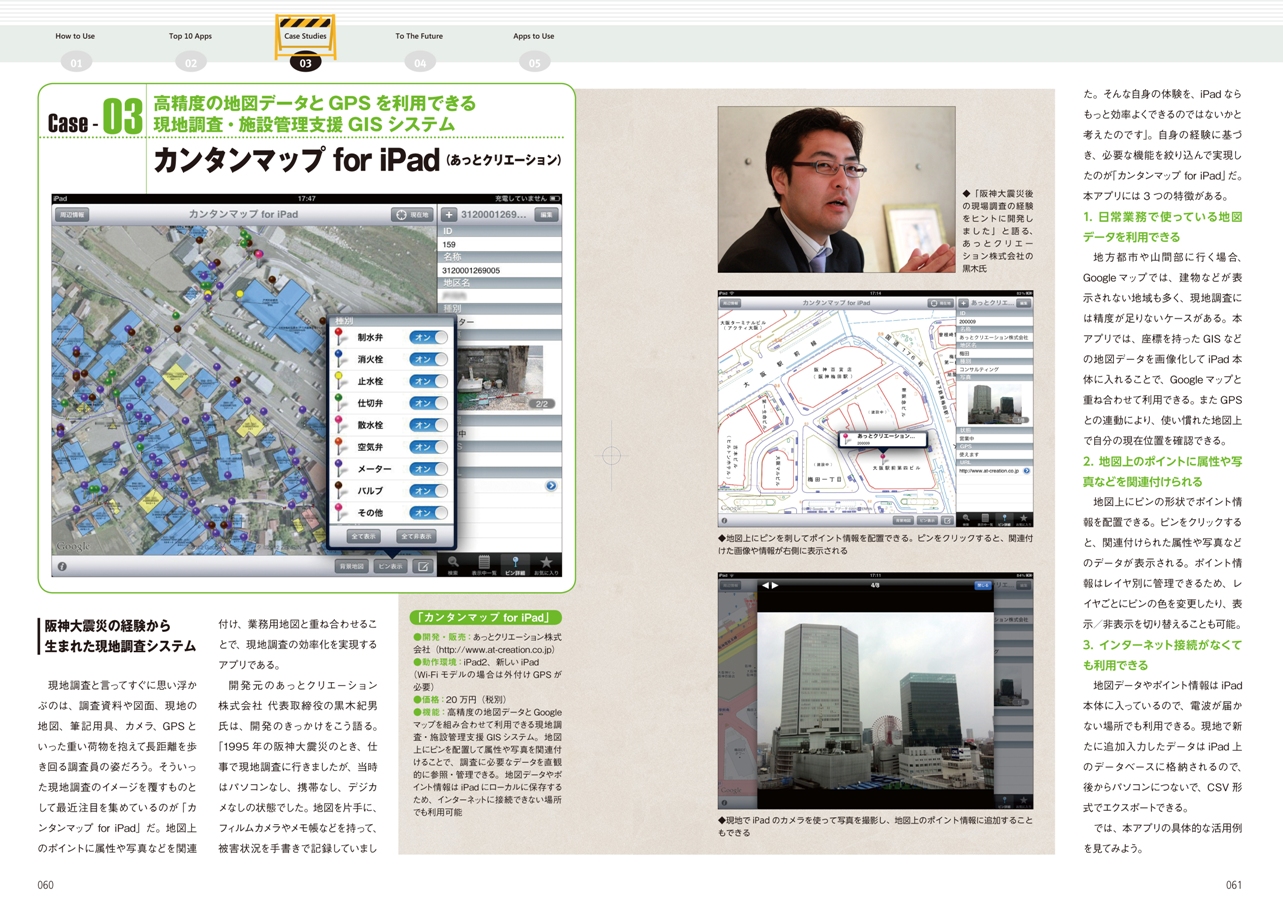The width and height of the screenshot is (1283, 908).
Task: Tap the blue arrow beside http://www.at-creation.co.jp URL
Action: pos(1026,470)
